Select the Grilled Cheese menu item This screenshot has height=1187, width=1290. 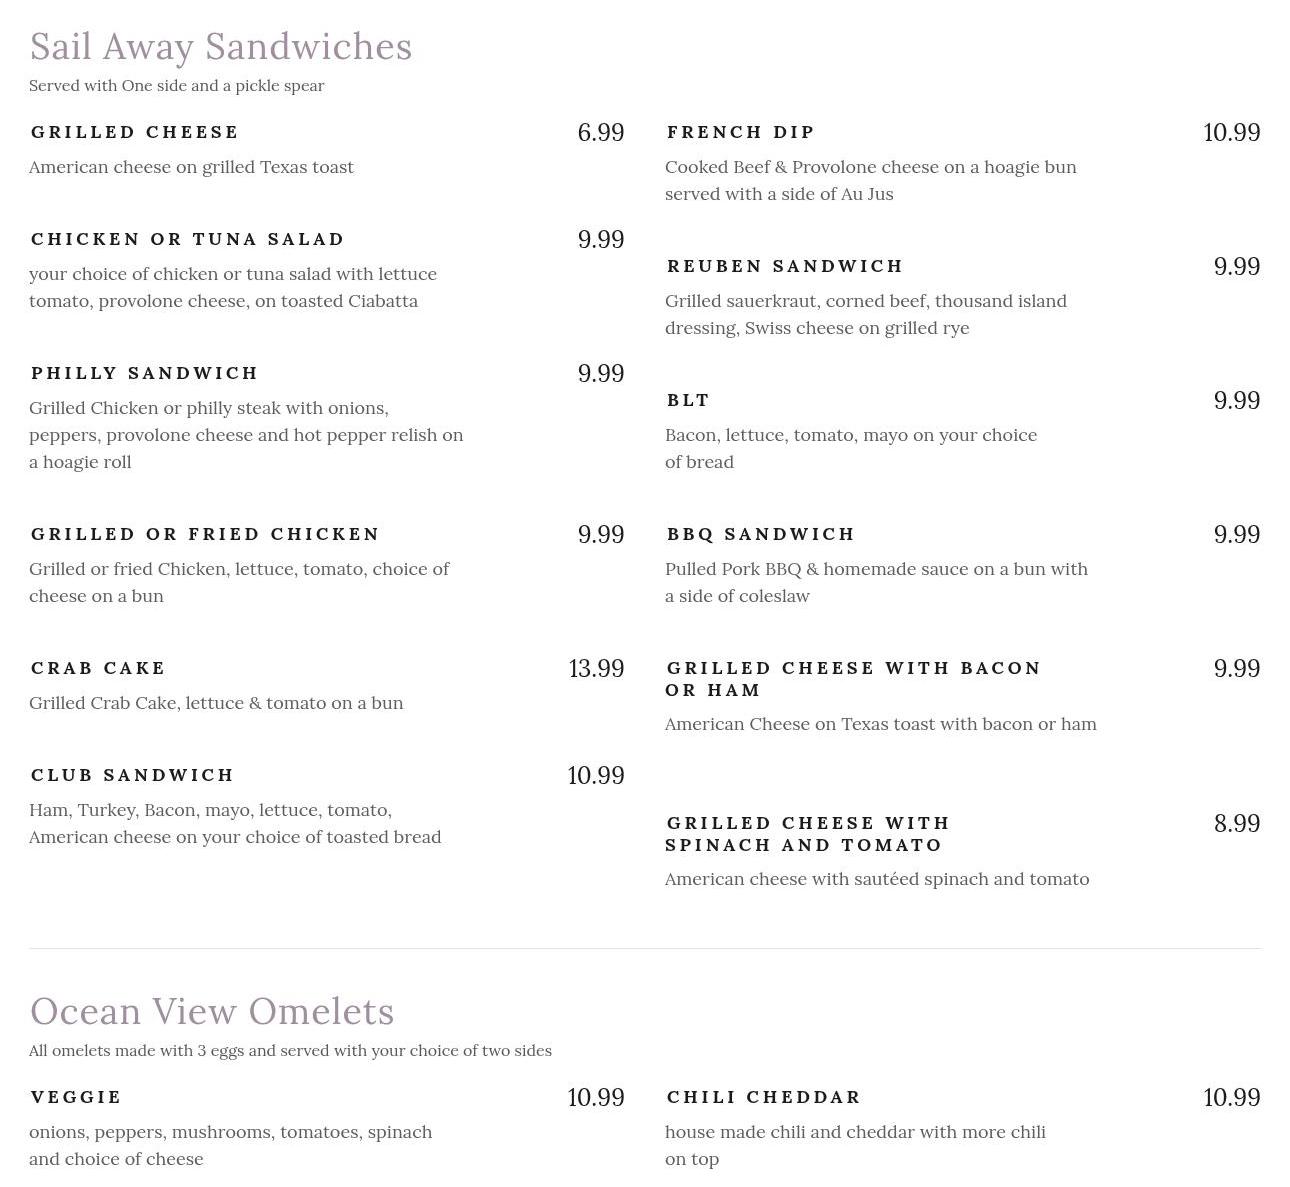coord(135,132)
